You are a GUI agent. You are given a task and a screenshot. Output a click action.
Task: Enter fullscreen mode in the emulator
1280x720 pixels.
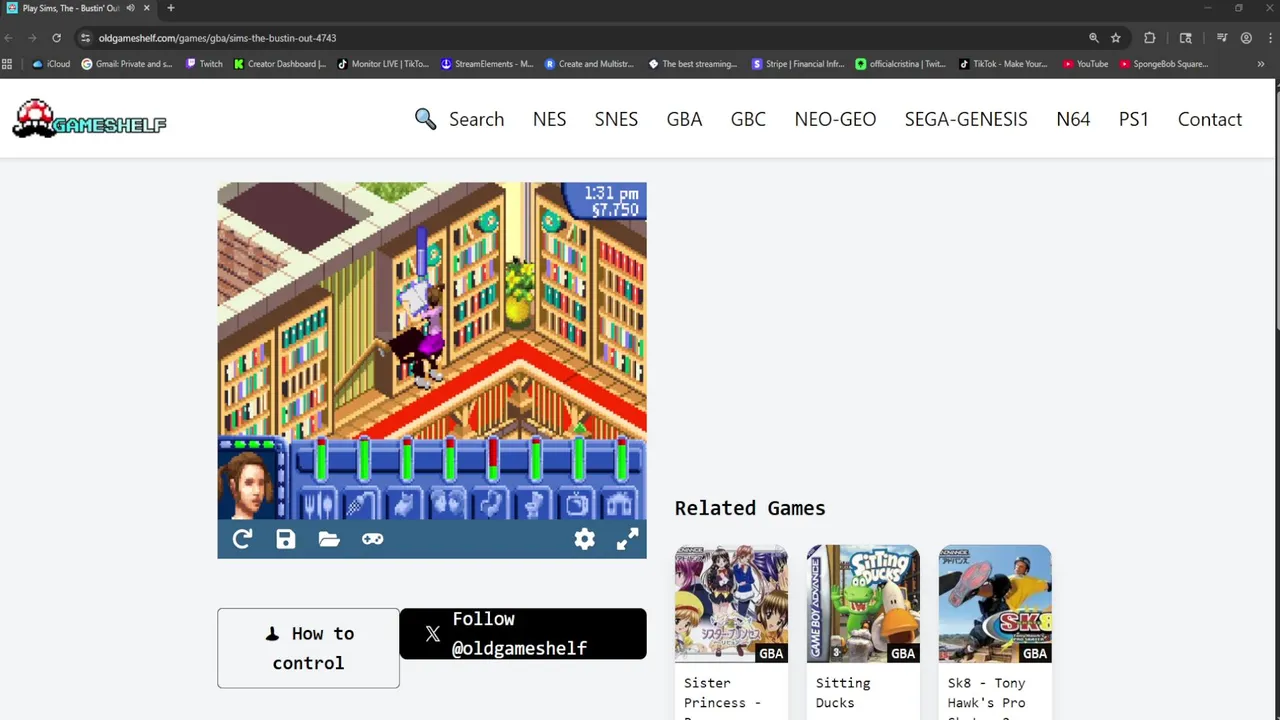tap(627, 540)
